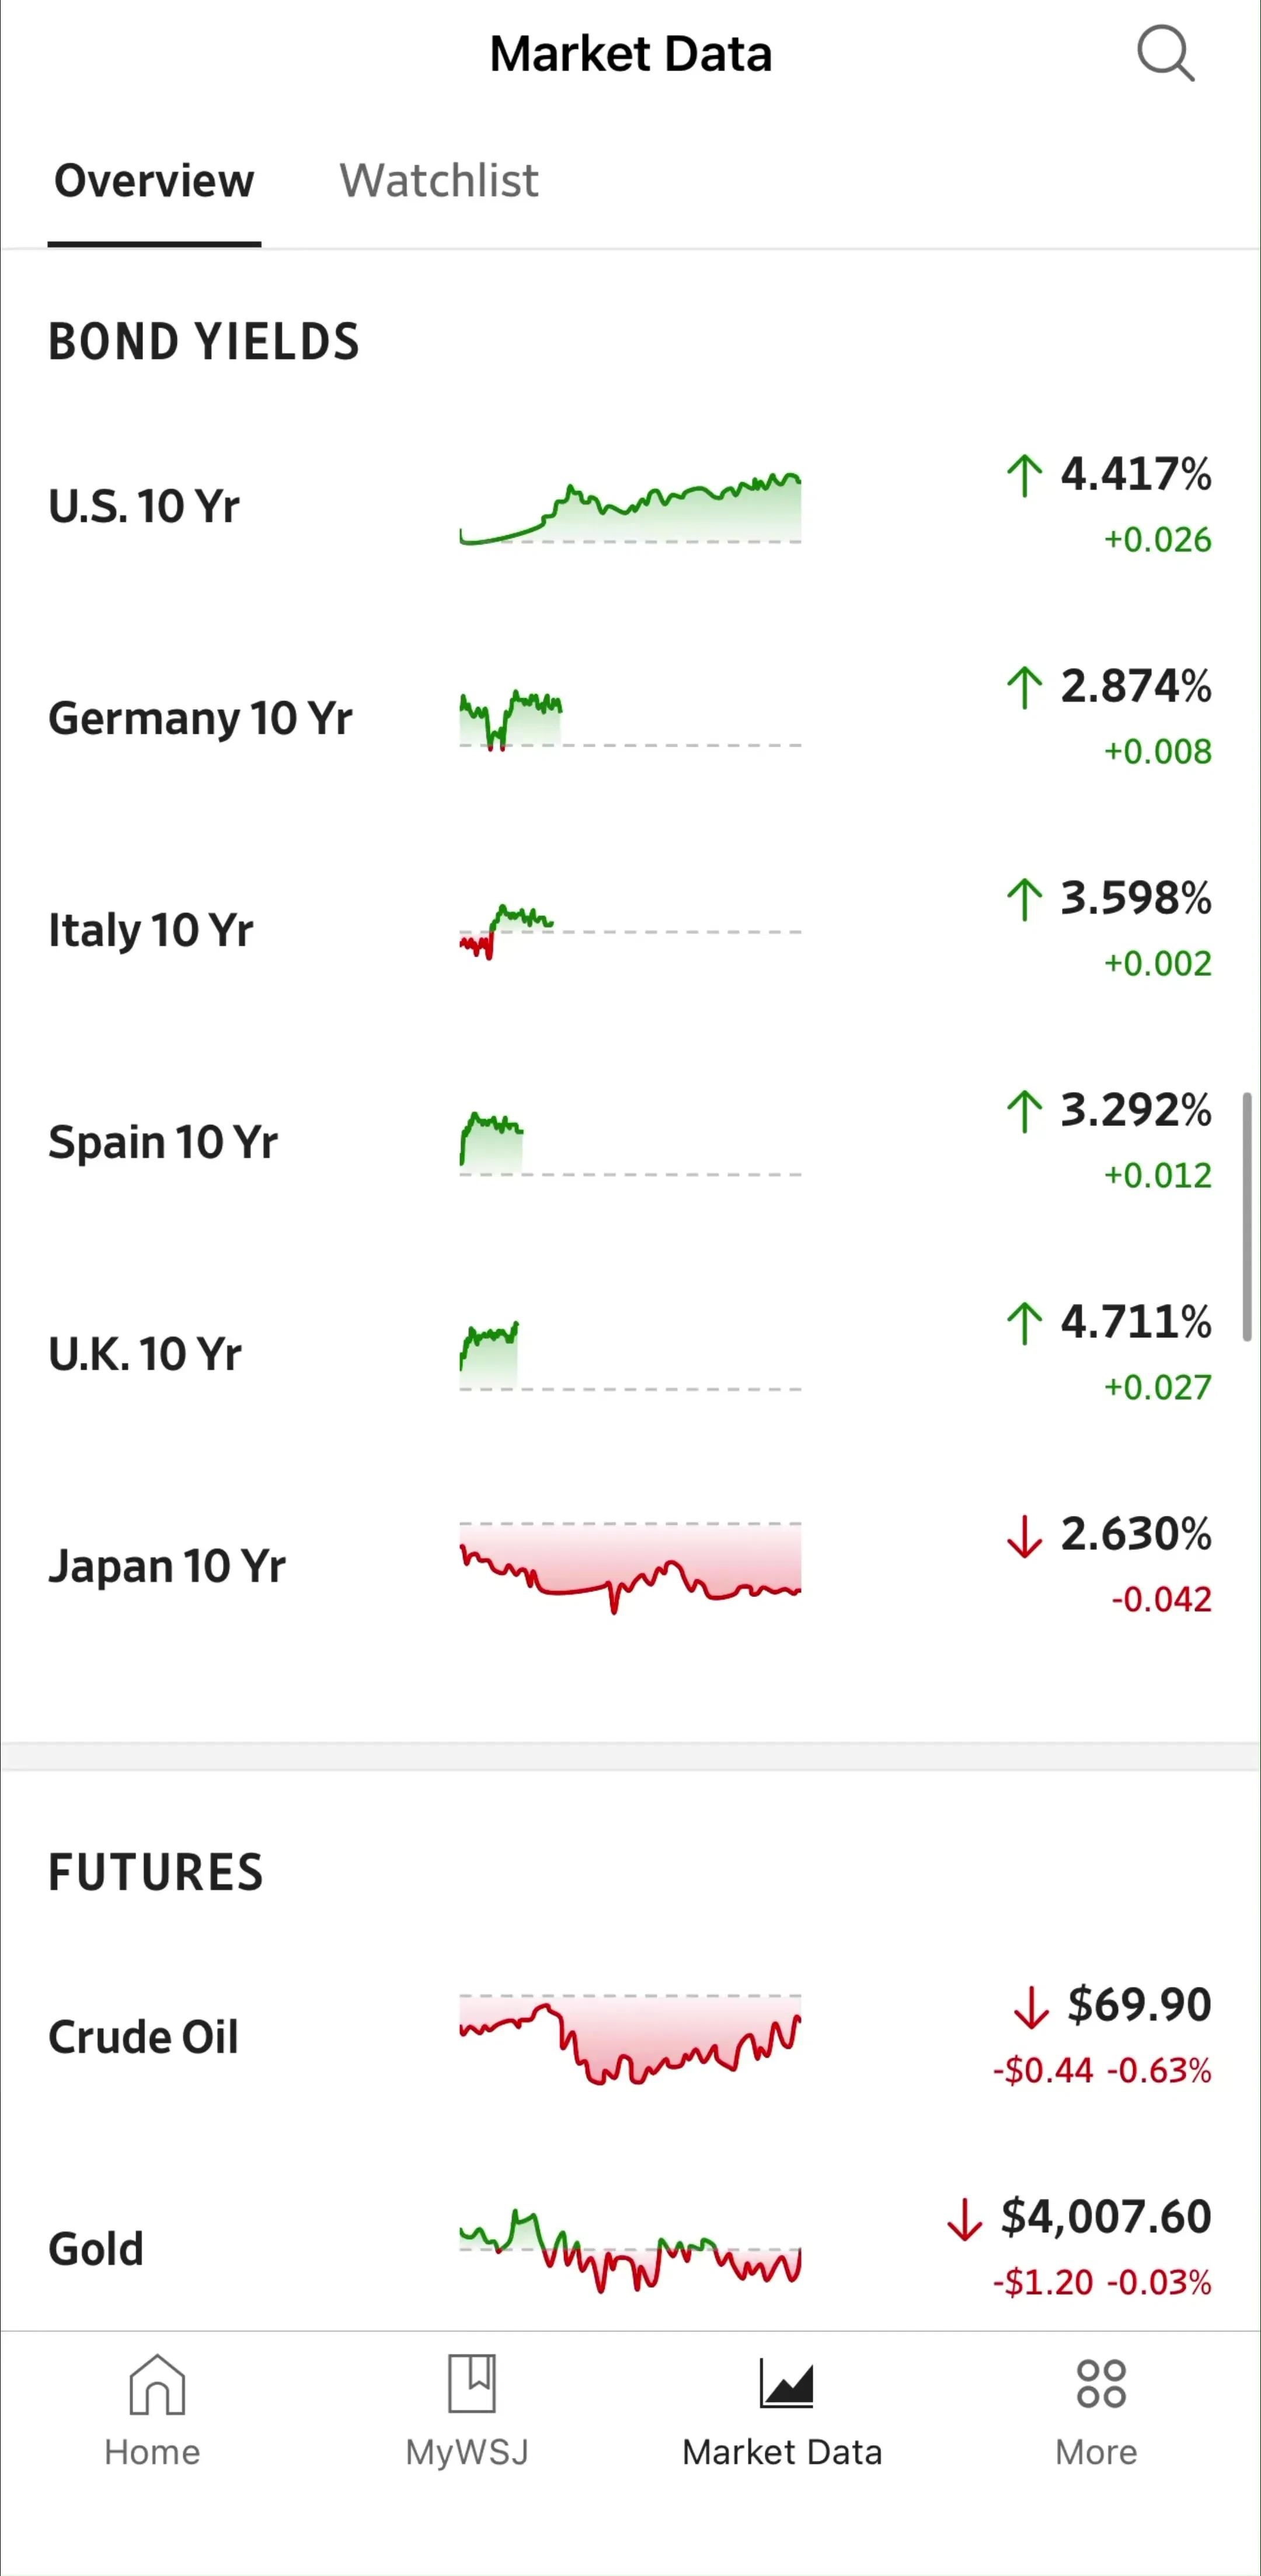Open the Japan 10 Yr yield chart
Viewport: 1261px width, 2576px height.
click(x=630, y=1567)
